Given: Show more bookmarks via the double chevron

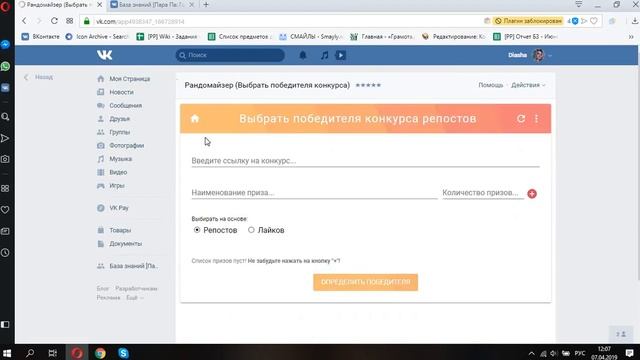Looking at the screenshot, I should pyautogui.click(x=631, y=36).
